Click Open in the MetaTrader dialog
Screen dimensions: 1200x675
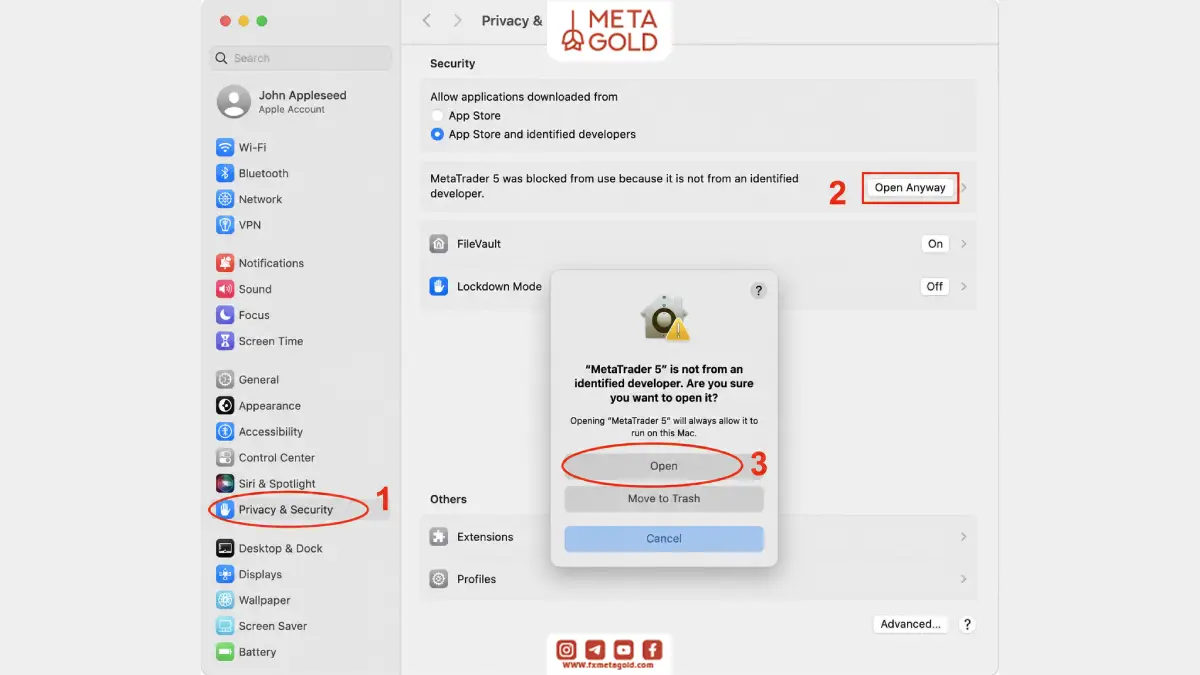click(x=664, y=466)
